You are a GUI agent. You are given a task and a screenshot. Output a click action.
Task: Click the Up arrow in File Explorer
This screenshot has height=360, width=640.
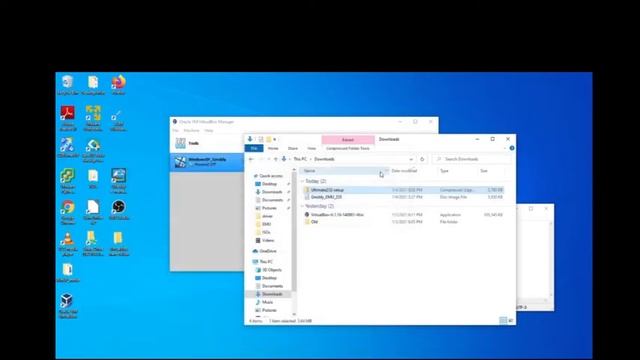[276, 159]
